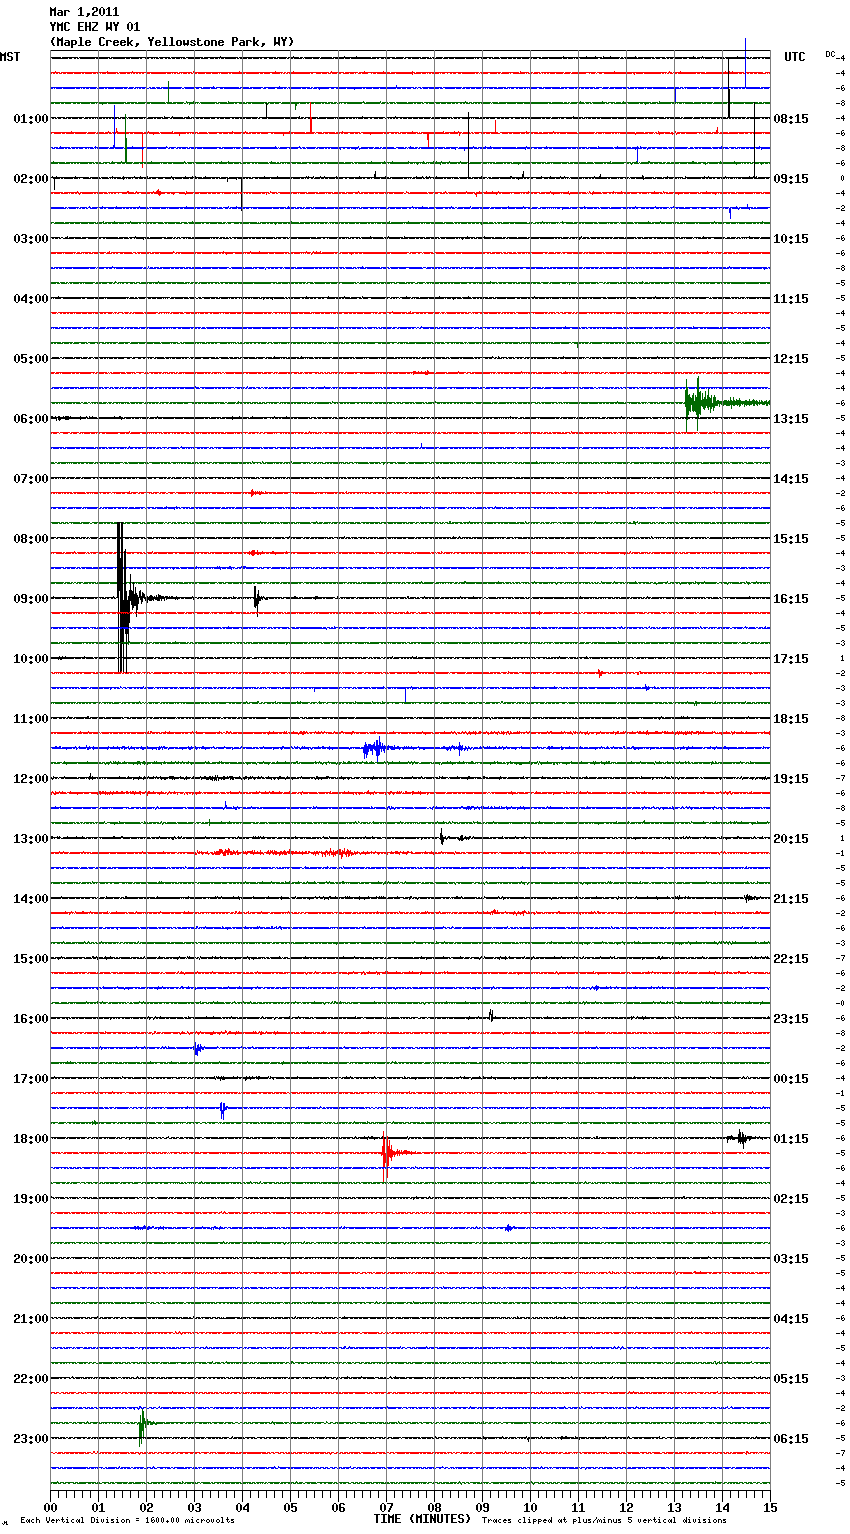Click the 'Traces clipped at plus/minus 5 vertical divisions' note
The image size is (850, 1534).
click(x=604, y=1520)
